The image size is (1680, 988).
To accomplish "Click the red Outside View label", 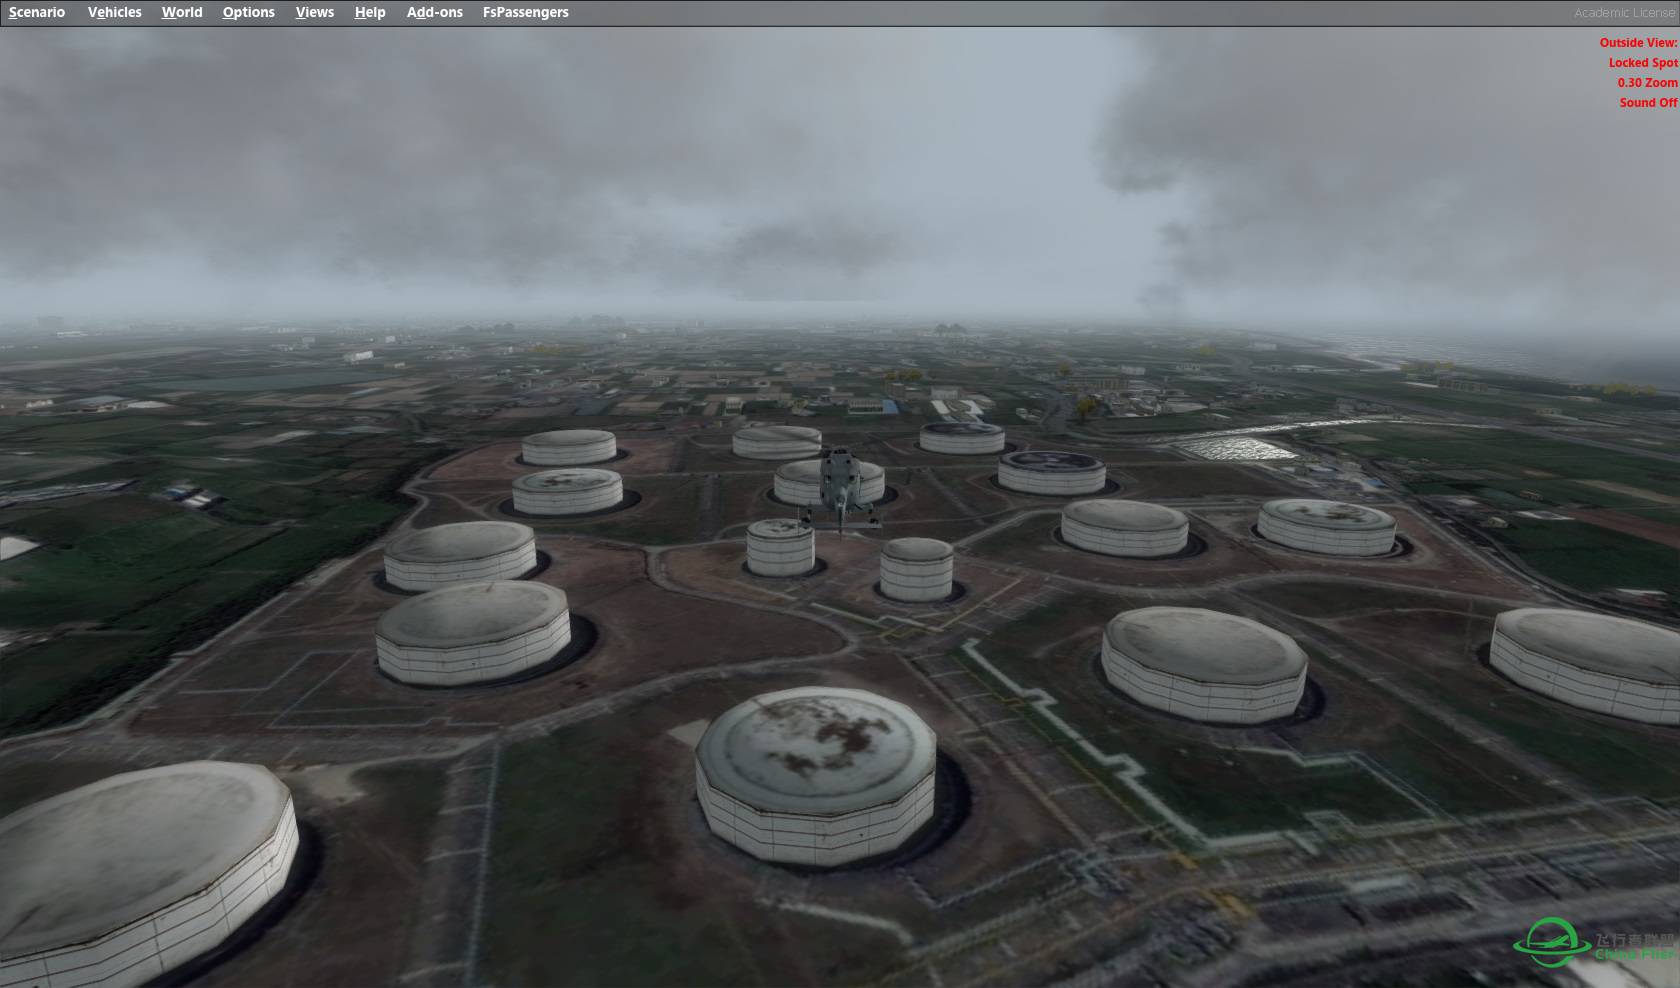I will point(1637,43).
